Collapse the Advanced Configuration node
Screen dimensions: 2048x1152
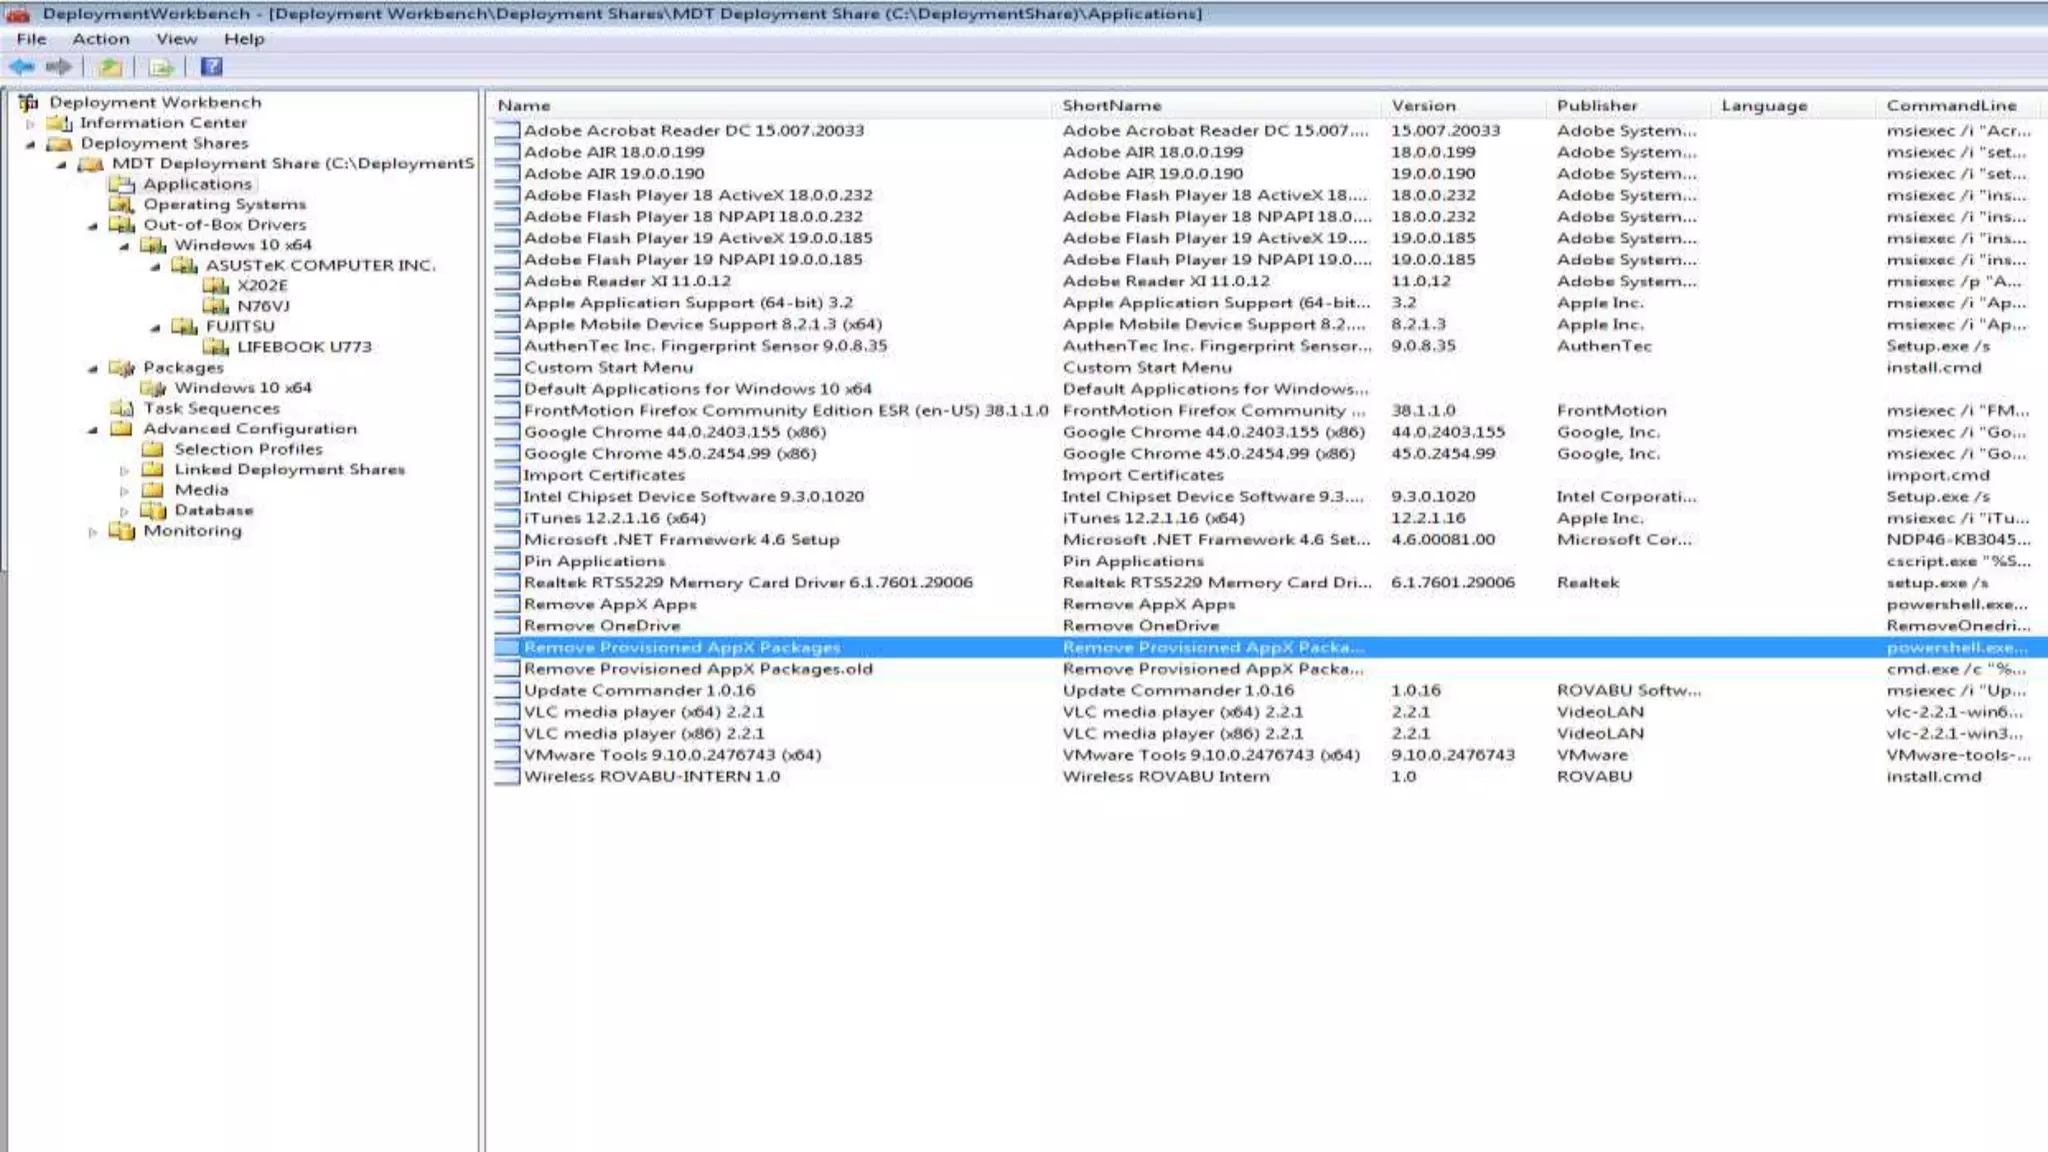[92, 430]
